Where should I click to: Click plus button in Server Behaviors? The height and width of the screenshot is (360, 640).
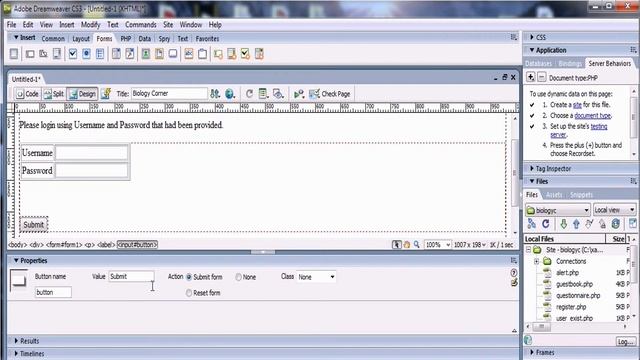pos(530,77)
